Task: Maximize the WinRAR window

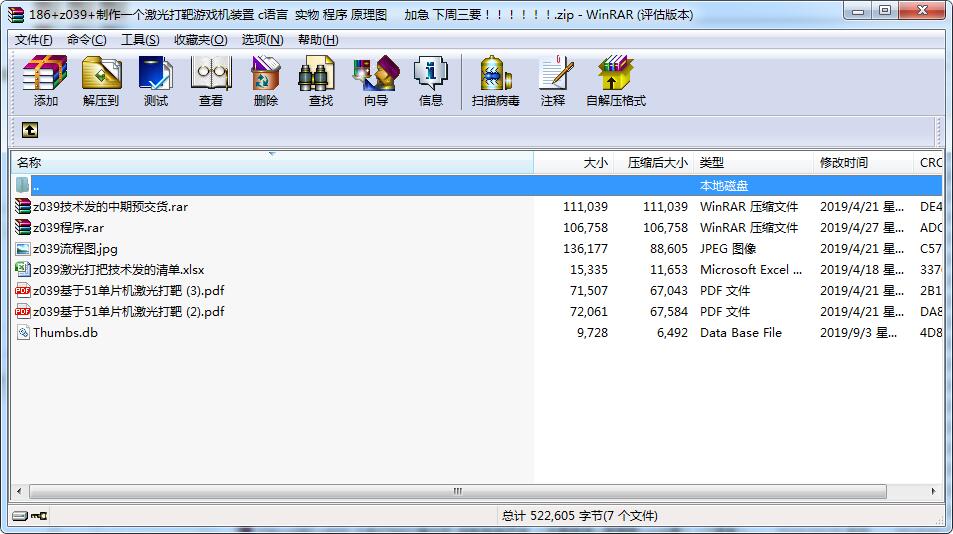Action: pyautogui.click(x=885, y=11)
